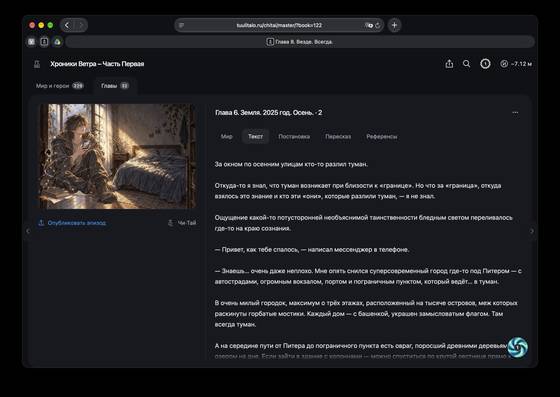560x397 pixels.
Task: Click the paragraph starting А на середине пути
Action: (x=361, y=351)
